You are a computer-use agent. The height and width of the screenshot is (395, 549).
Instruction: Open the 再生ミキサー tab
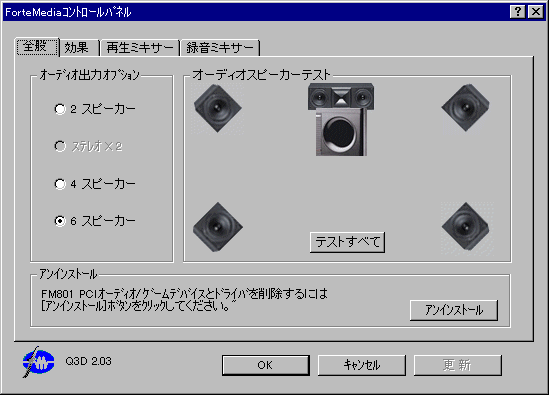point(140,48)
